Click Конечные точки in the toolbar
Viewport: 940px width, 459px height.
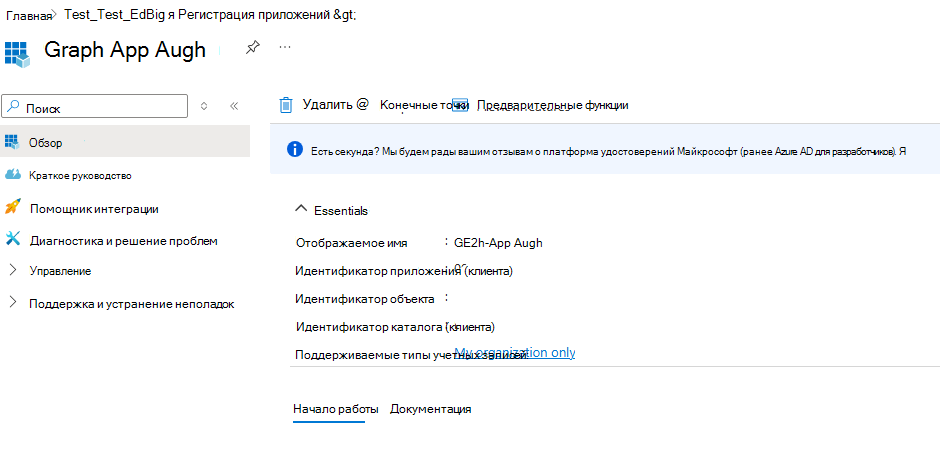424,105
